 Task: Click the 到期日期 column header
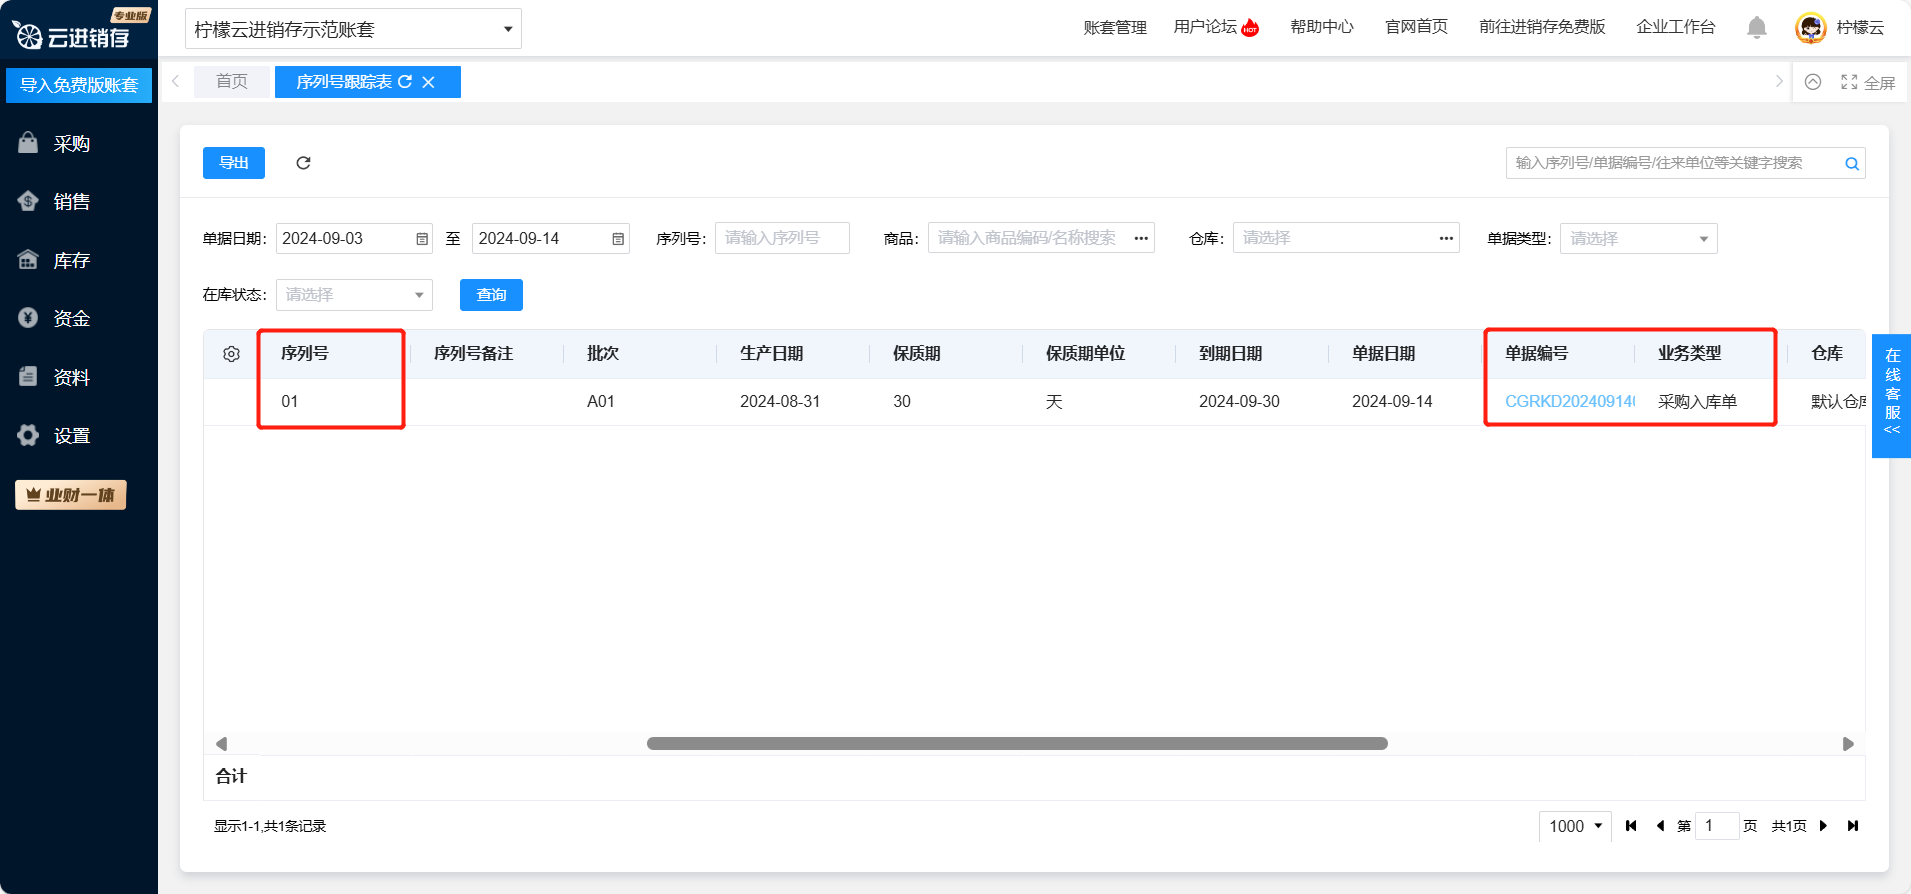click(1231, 353)
